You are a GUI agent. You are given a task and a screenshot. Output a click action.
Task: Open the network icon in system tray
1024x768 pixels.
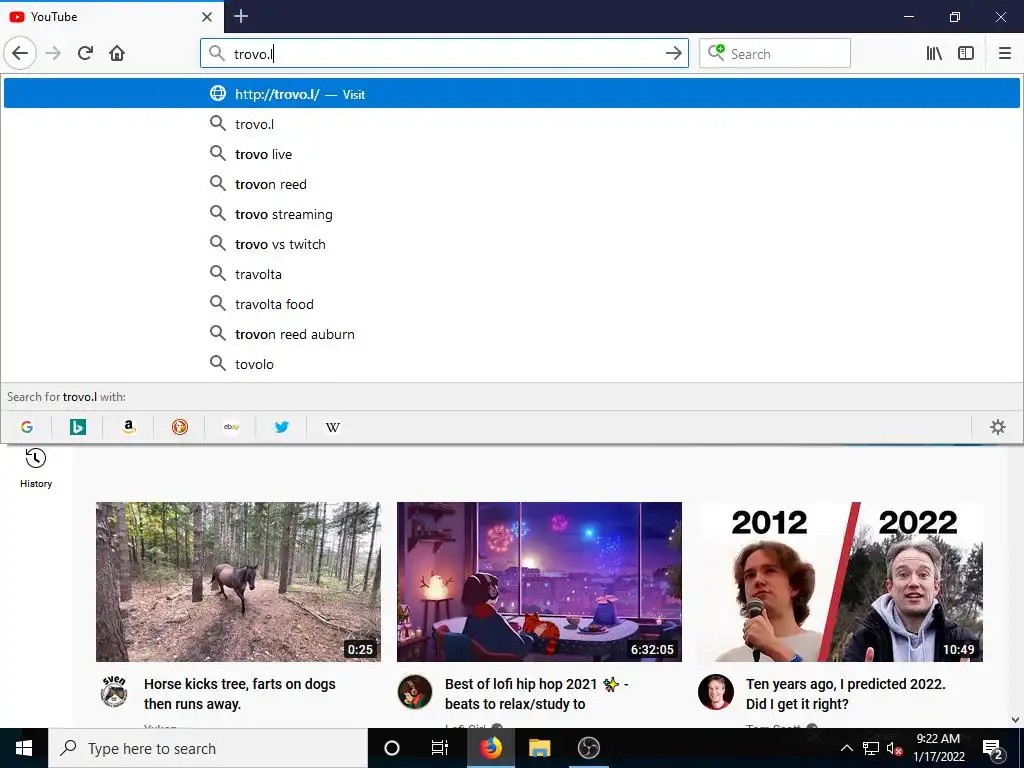click(x=871, y=748)
